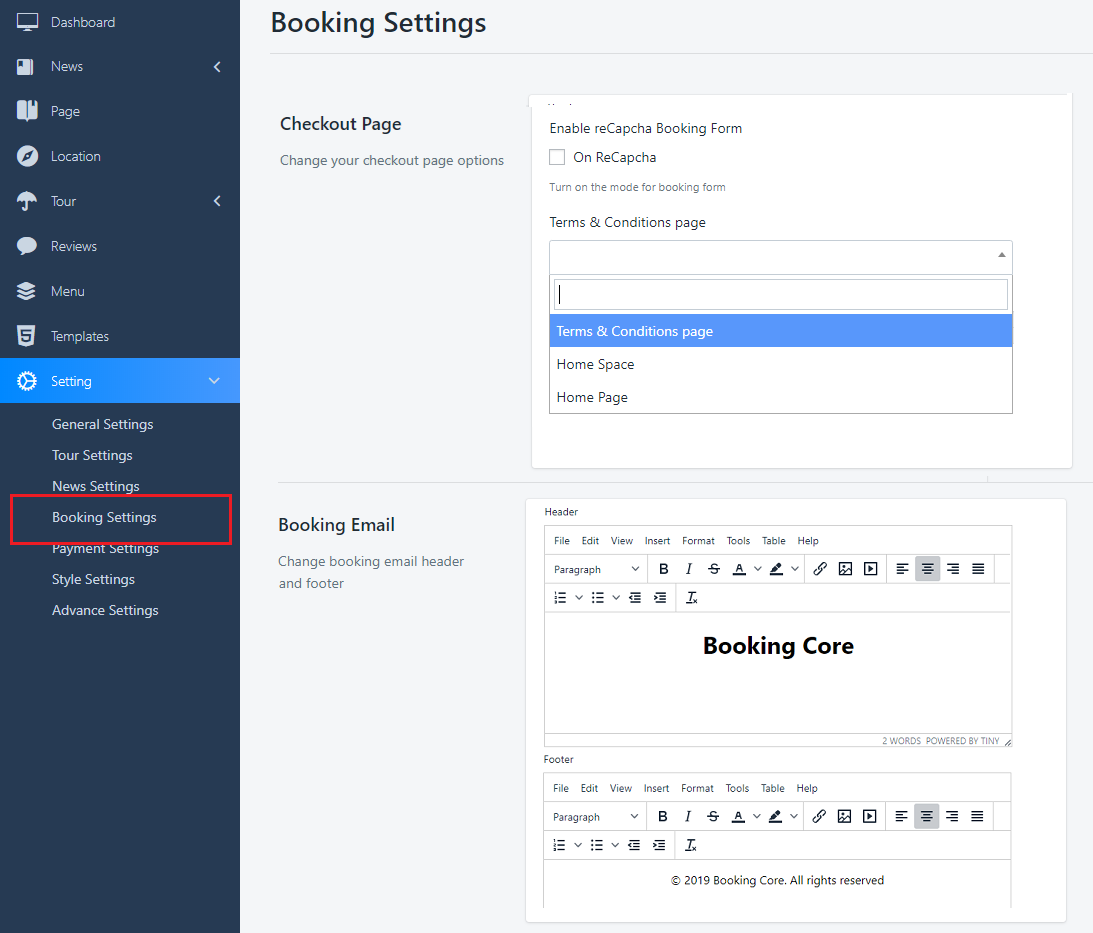Open Payment Settings in sidebar
Screen dimensions: 1093x933
(x=105, y=549)
